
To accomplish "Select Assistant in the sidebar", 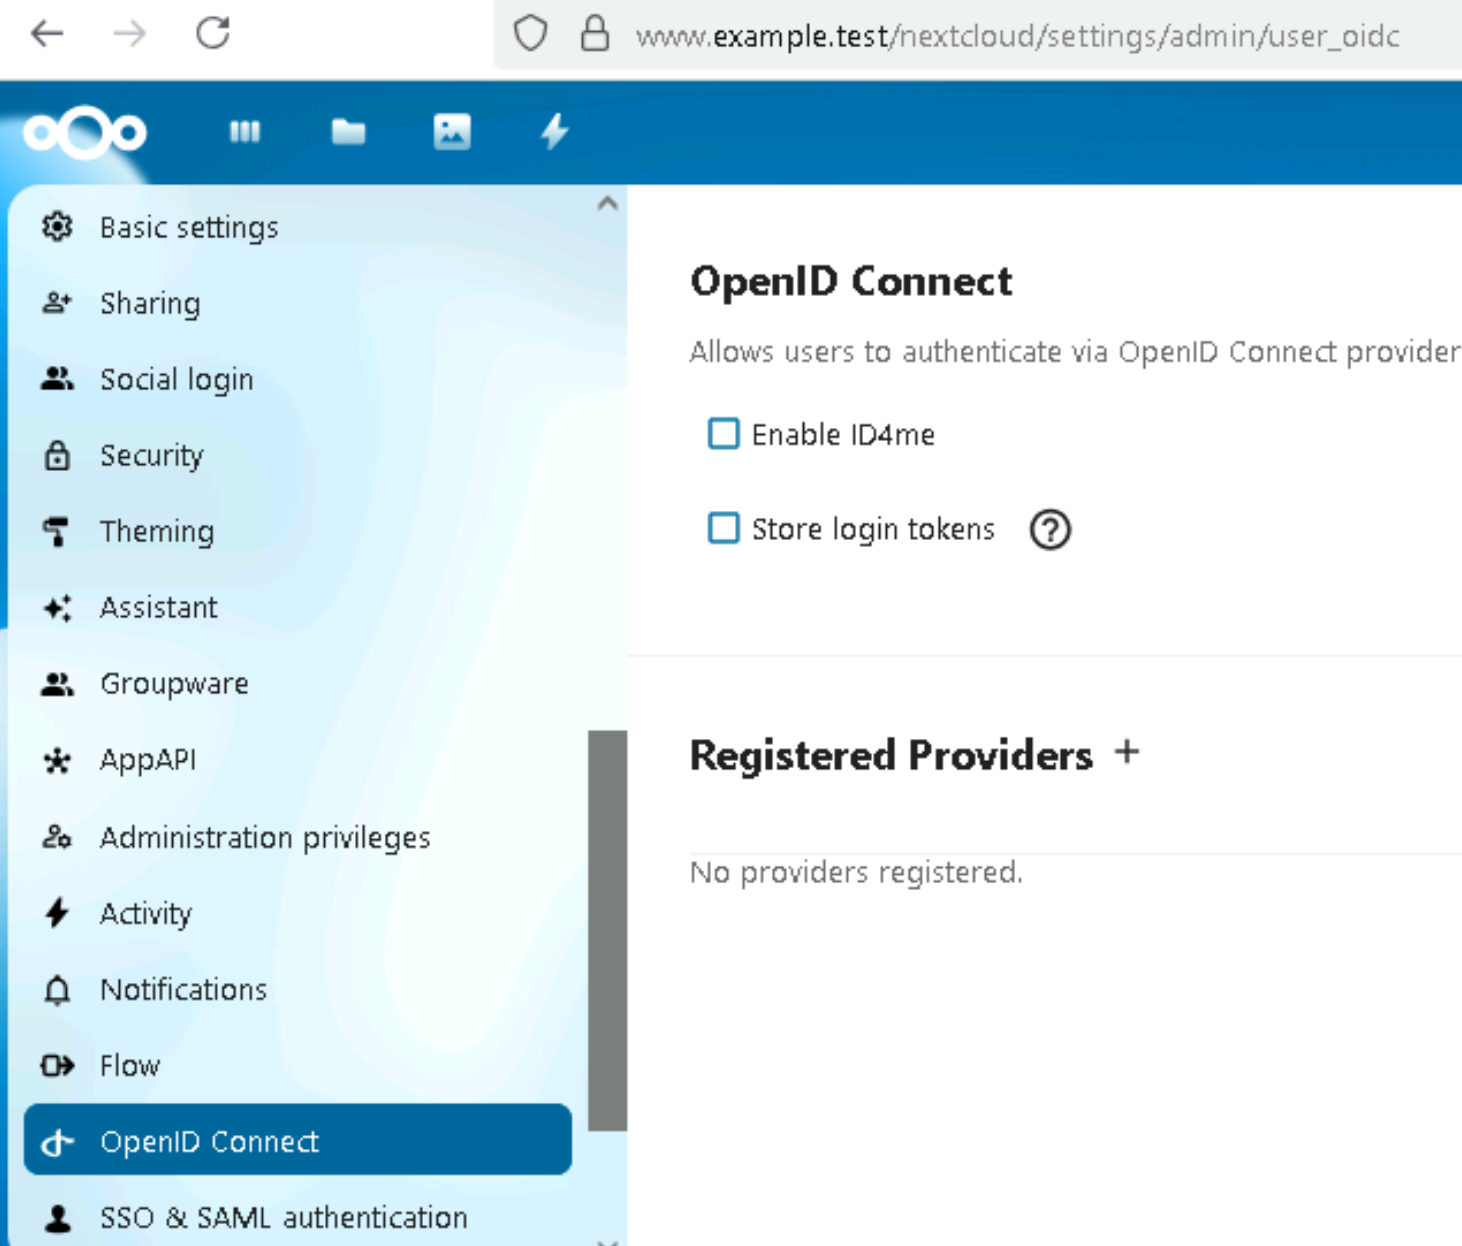I will point(297,607).
